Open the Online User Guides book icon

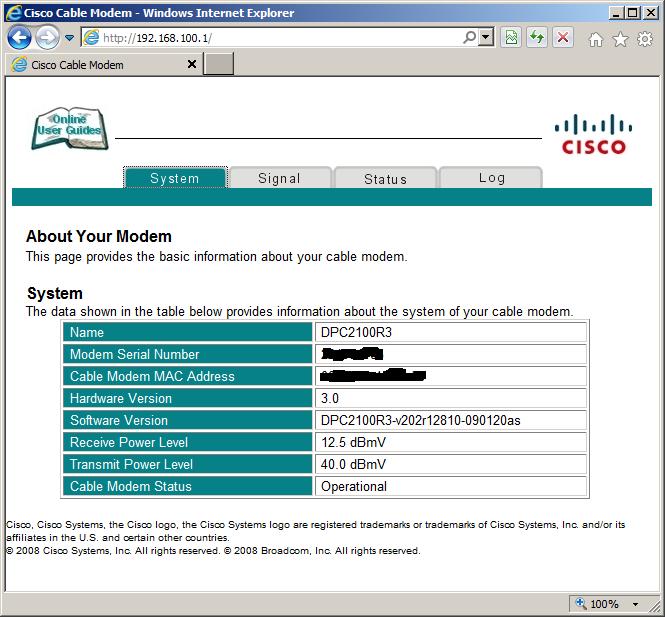[x=70, y=128]
